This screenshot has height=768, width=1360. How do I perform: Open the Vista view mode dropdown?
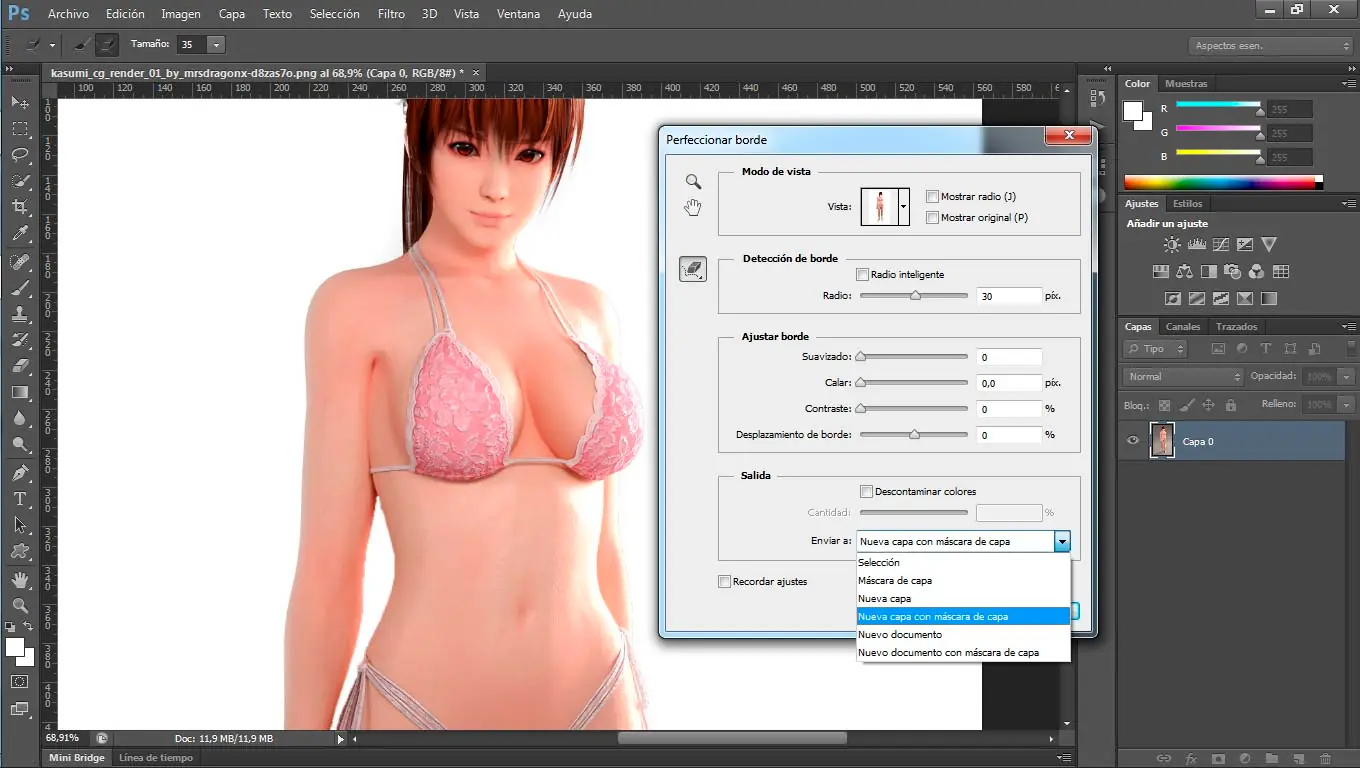click(904, 207)
